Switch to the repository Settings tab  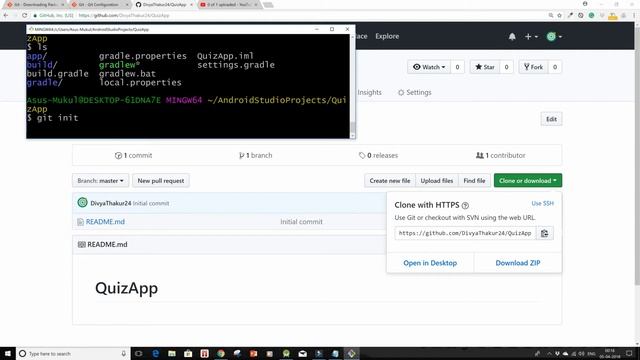pos(415,92)
